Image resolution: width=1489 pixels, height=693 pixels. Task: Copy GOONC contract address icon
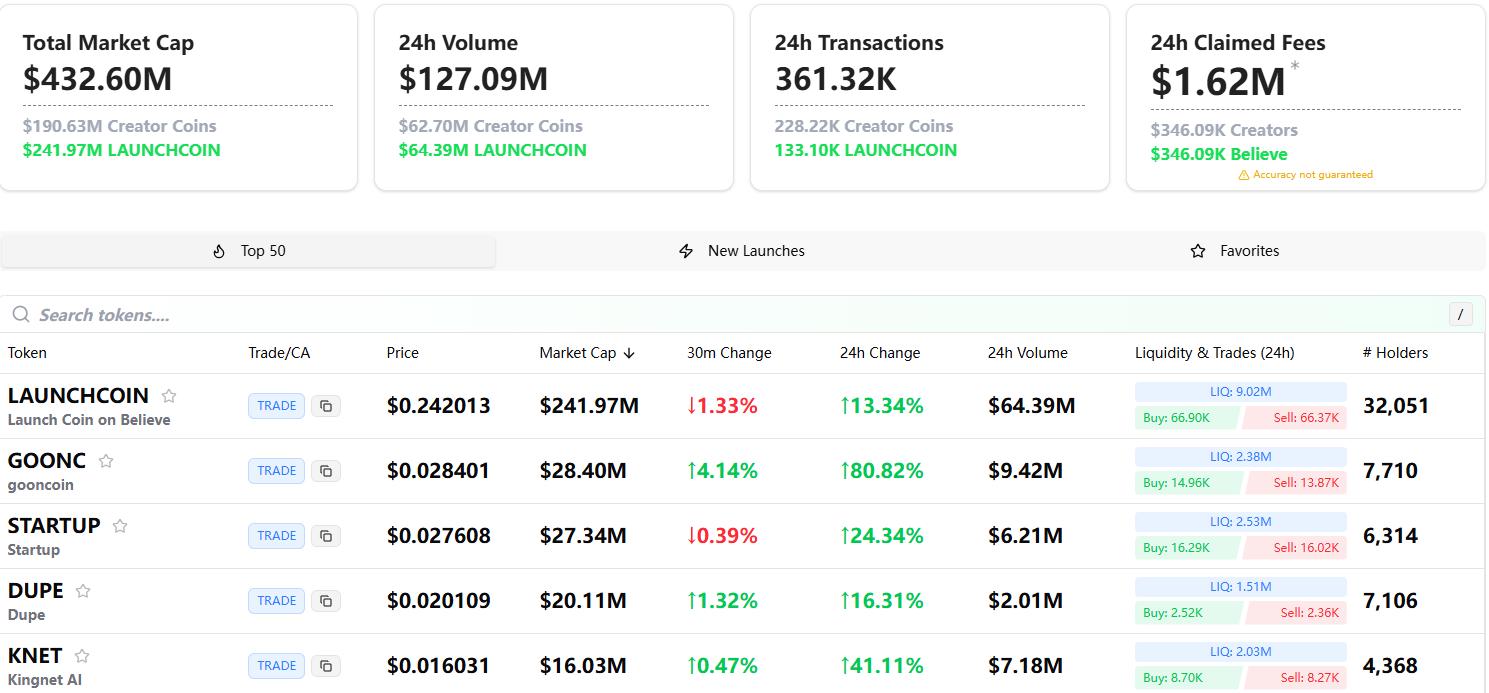[326, 471]
